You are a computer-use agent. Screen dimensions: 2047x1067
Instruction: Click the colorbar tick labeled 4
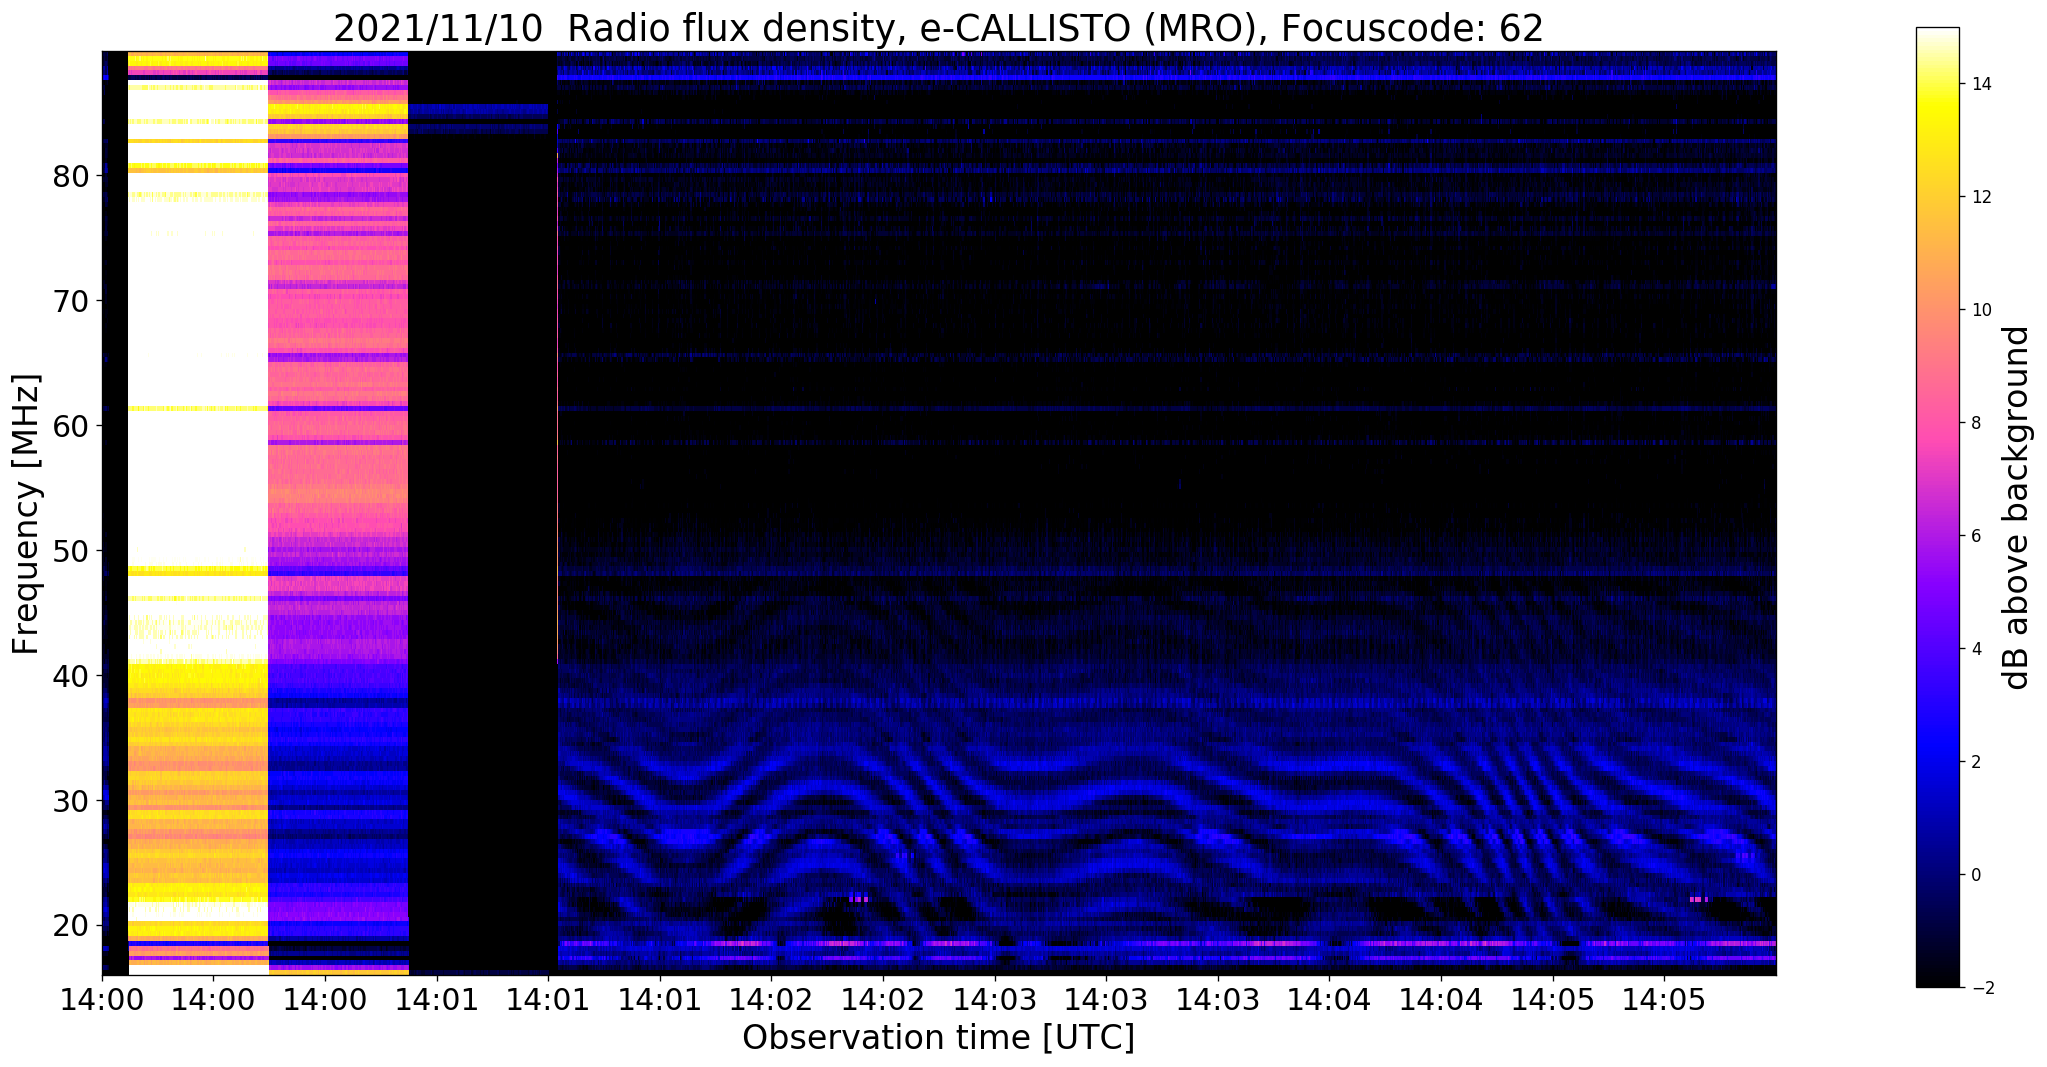[1975, 649]
